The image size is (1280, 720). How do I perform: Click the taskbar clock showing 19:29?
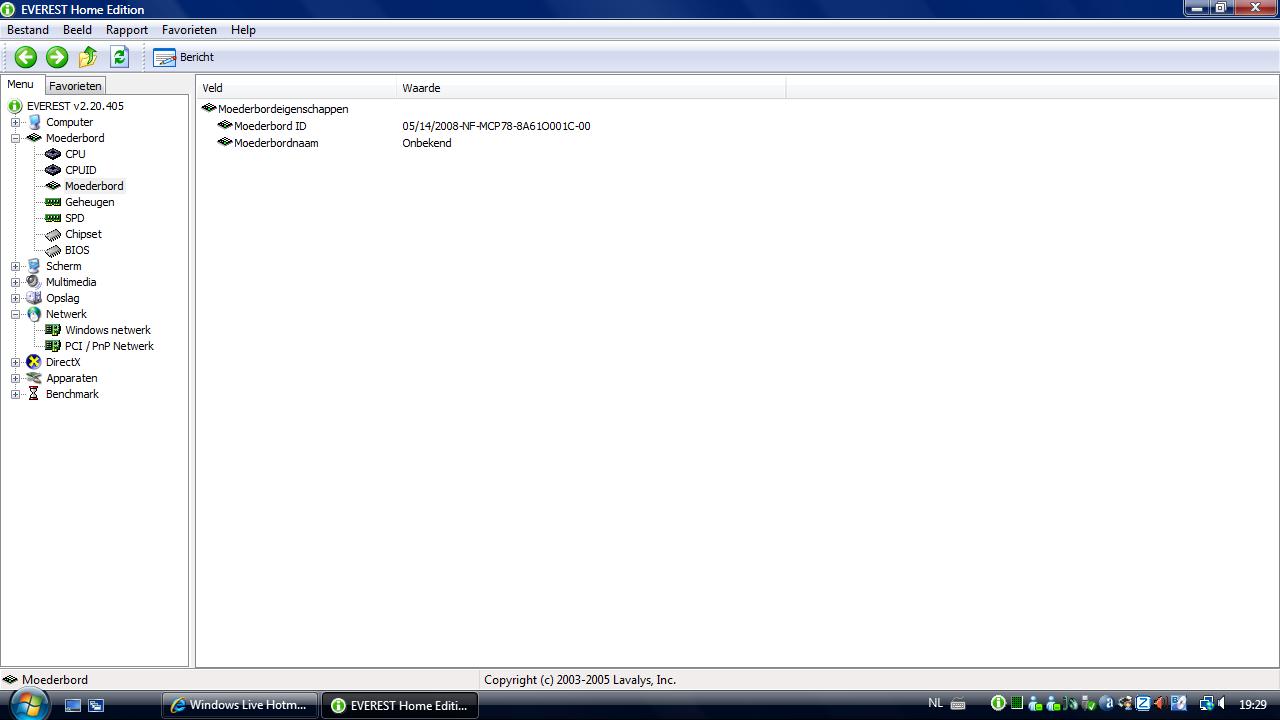click(x=1252, y=705)
